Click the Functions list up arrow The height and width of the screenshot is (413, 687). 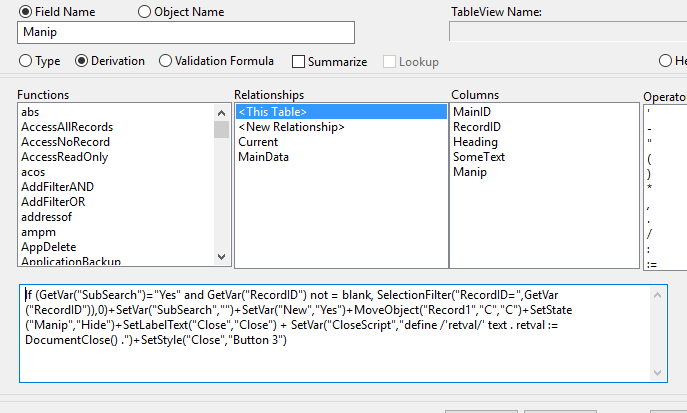[221, 113]
